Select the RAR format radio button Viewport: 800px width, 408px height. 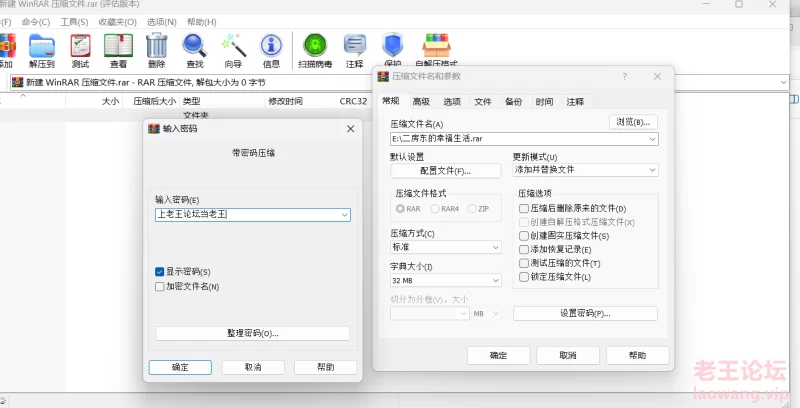pyautogui.click(x=401, y=209)
